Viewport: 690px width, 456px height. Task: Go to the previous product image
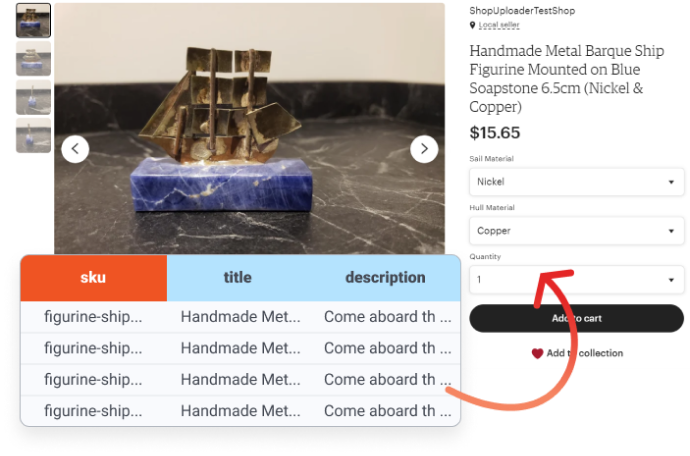tap(75, 149)
